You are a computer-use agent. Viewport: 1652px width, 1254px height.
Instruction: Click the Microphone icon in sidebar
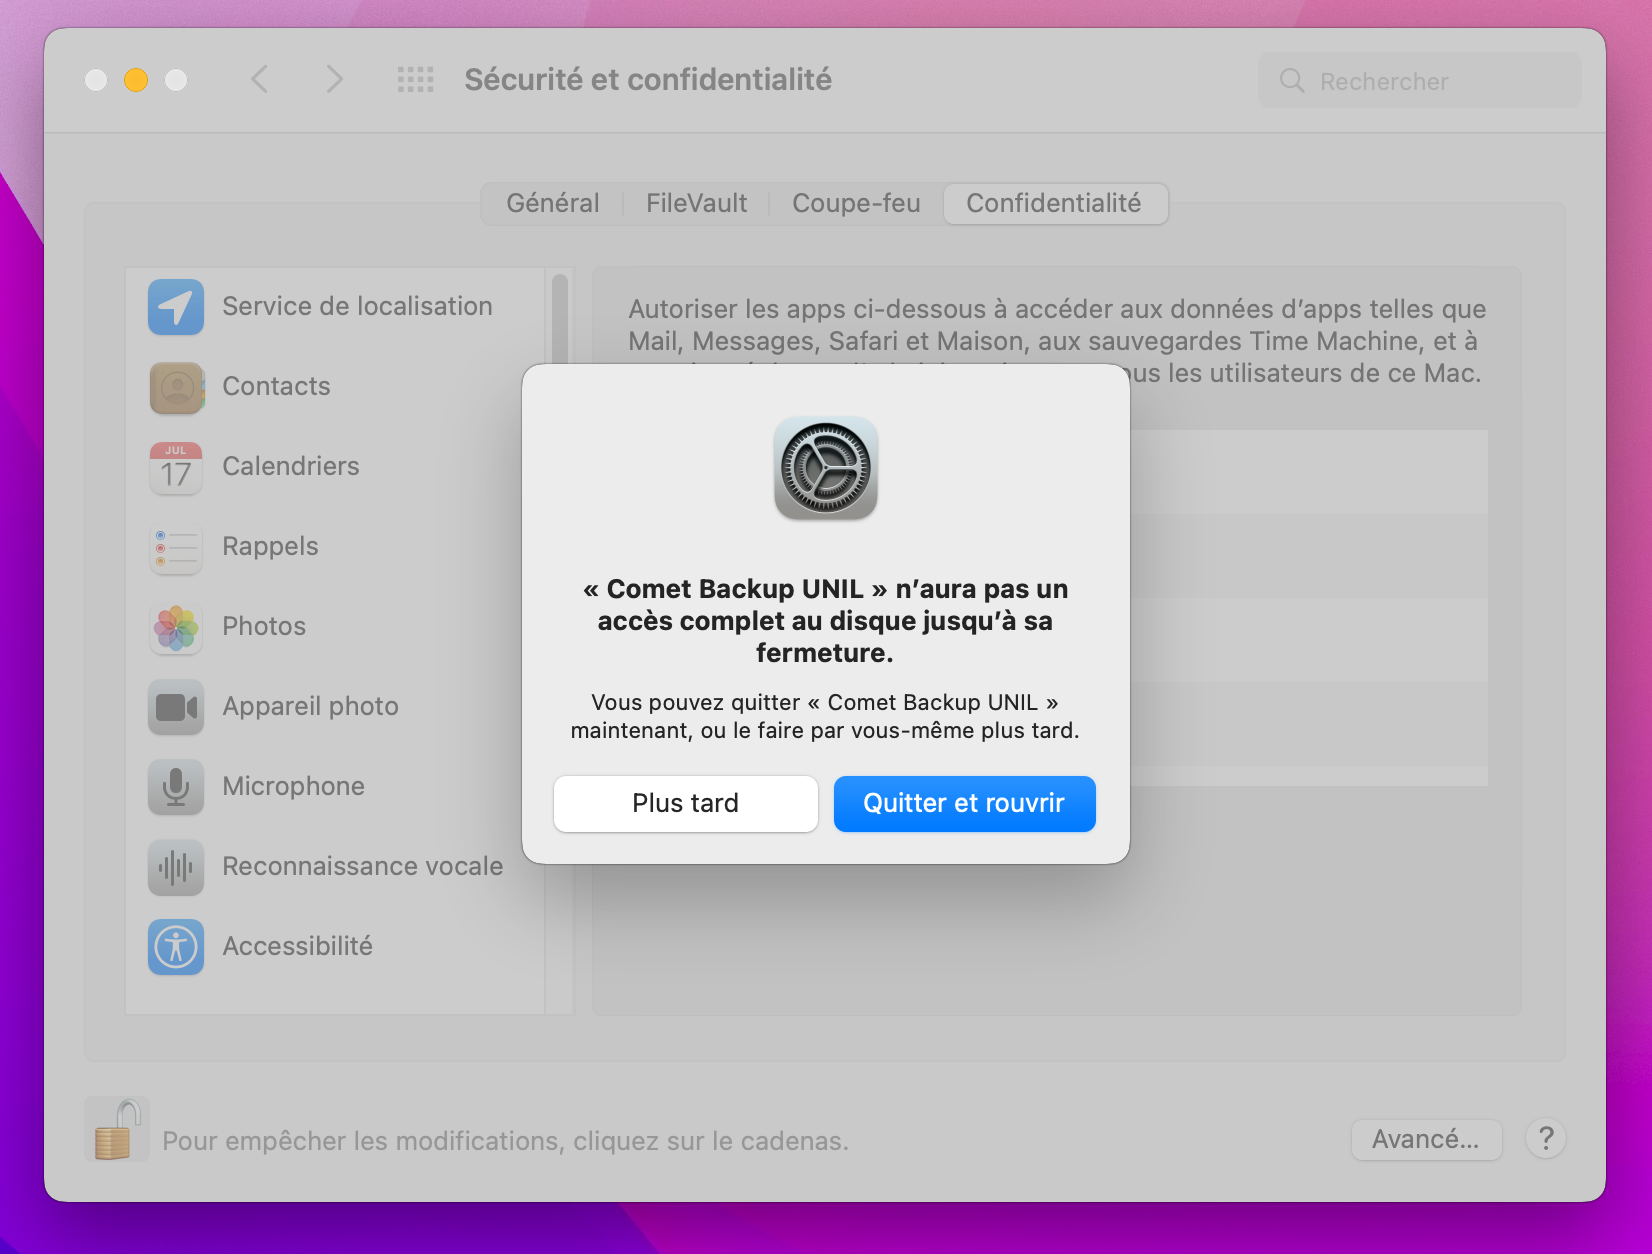coord(176,787)
